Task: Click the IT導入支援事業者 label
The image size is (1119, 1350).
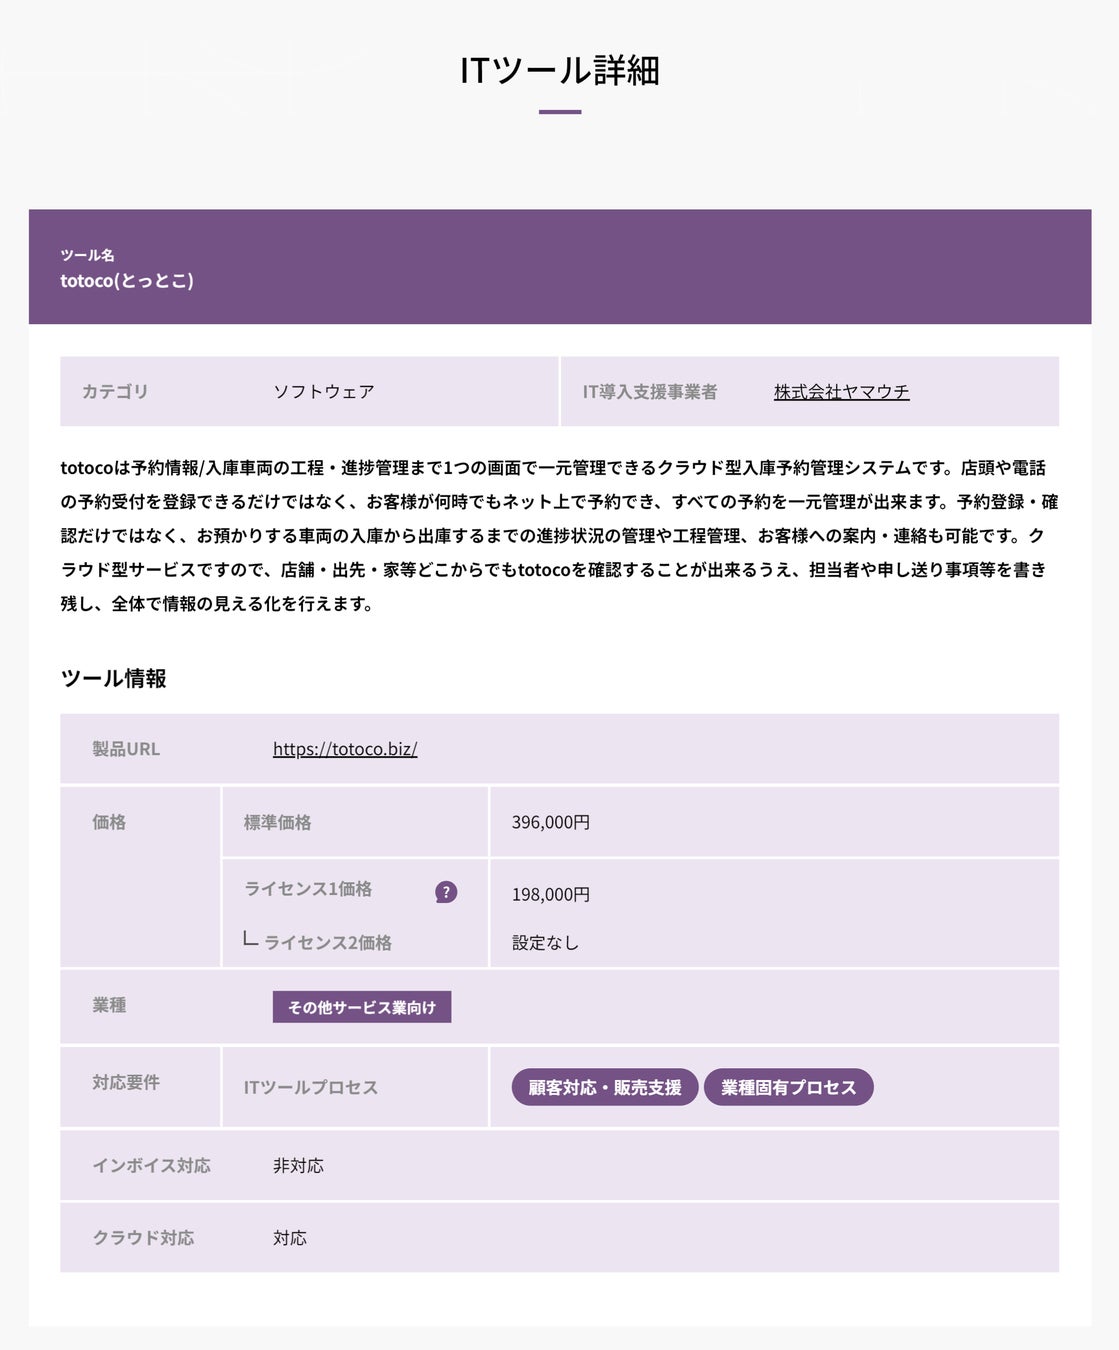Action: 650,392
